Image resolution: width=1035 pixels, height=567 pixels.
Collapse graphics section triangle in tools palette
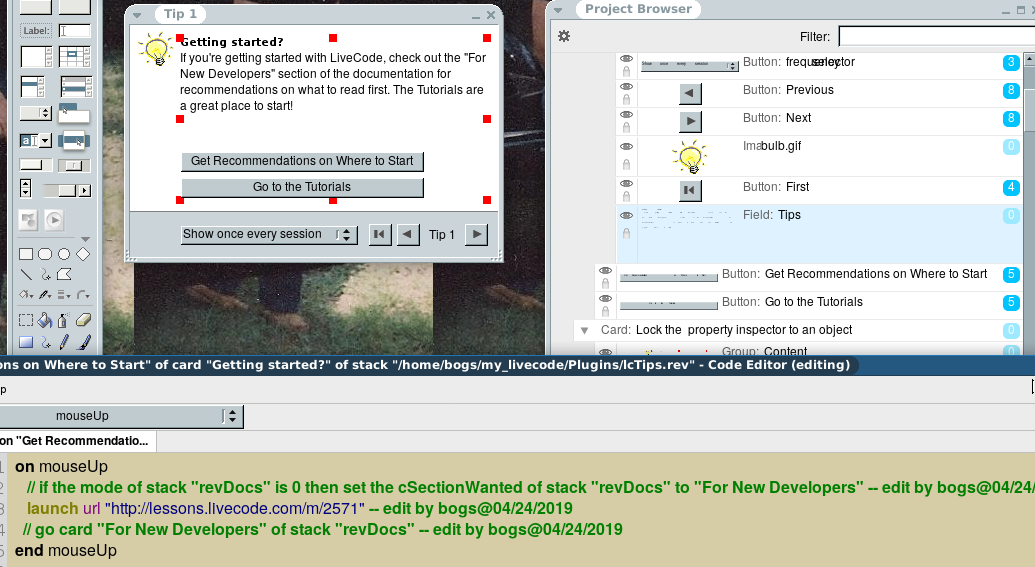[85, 239]
